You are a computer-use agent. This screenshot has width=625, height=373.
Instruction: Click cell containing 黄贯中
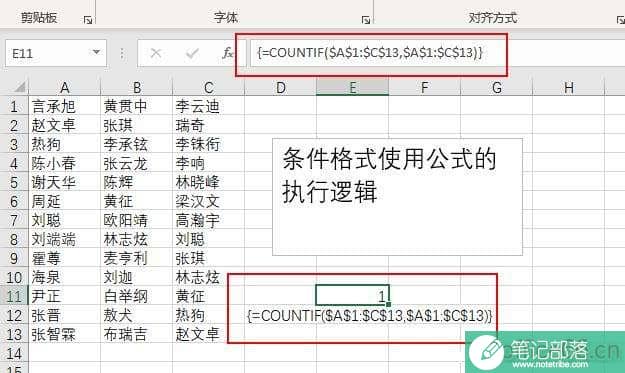[137, 106]
